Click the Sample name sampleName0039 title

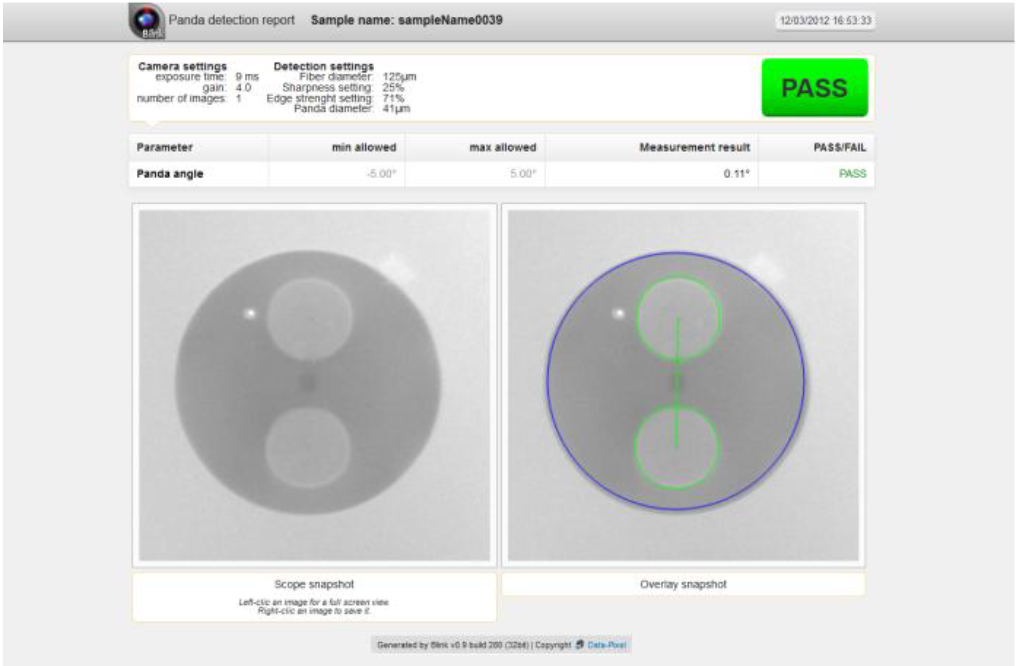[x=406, y=20]
